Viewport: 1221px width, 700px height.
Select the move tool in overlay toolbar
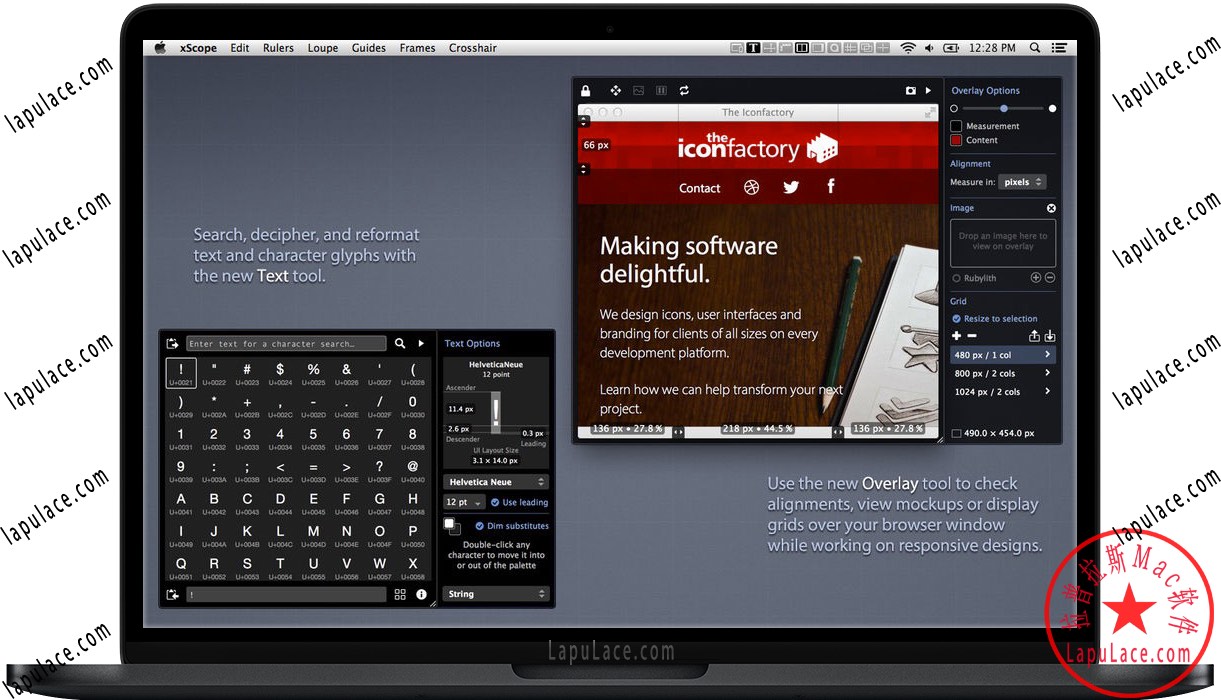click(615, 90)
